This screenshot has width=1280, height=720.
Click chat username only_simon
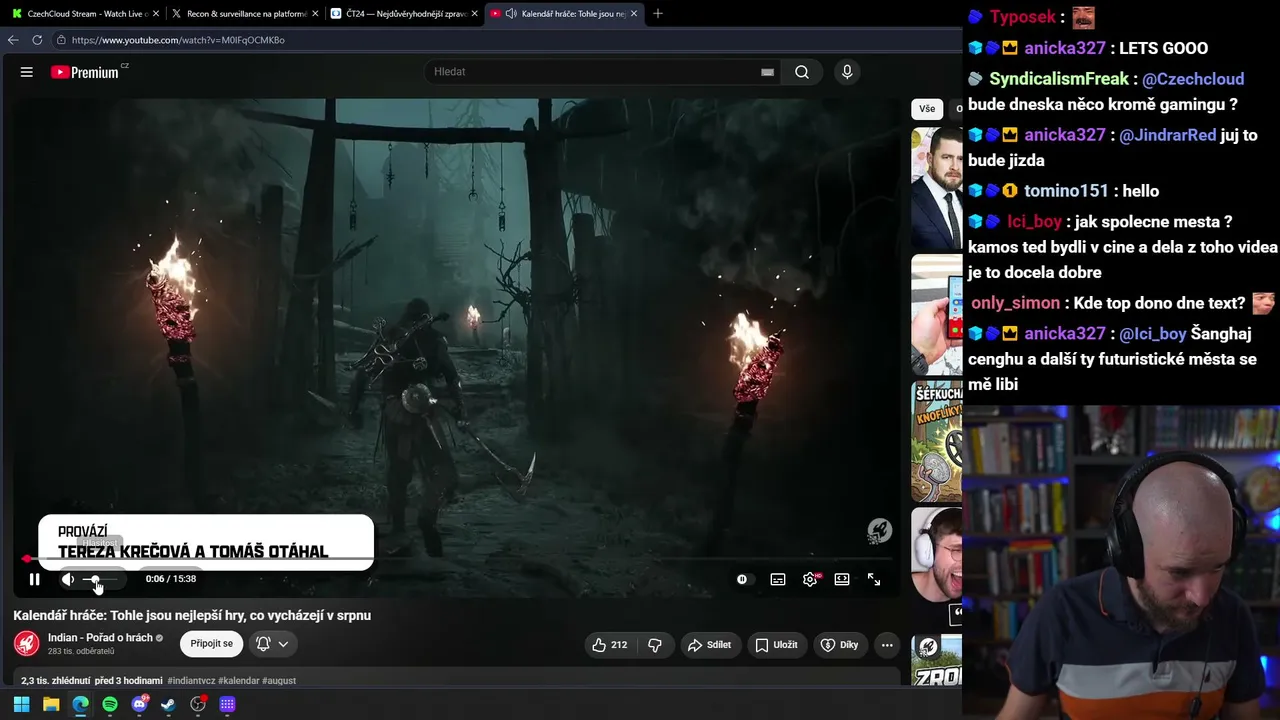click(x=1015, y=303)
